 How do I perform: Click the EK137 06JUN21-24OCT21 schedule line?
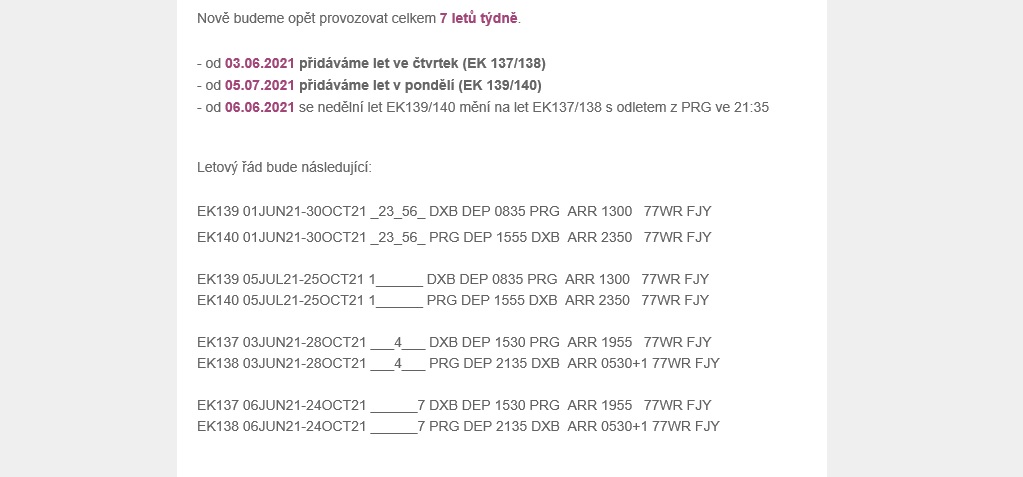pos(454,405)
